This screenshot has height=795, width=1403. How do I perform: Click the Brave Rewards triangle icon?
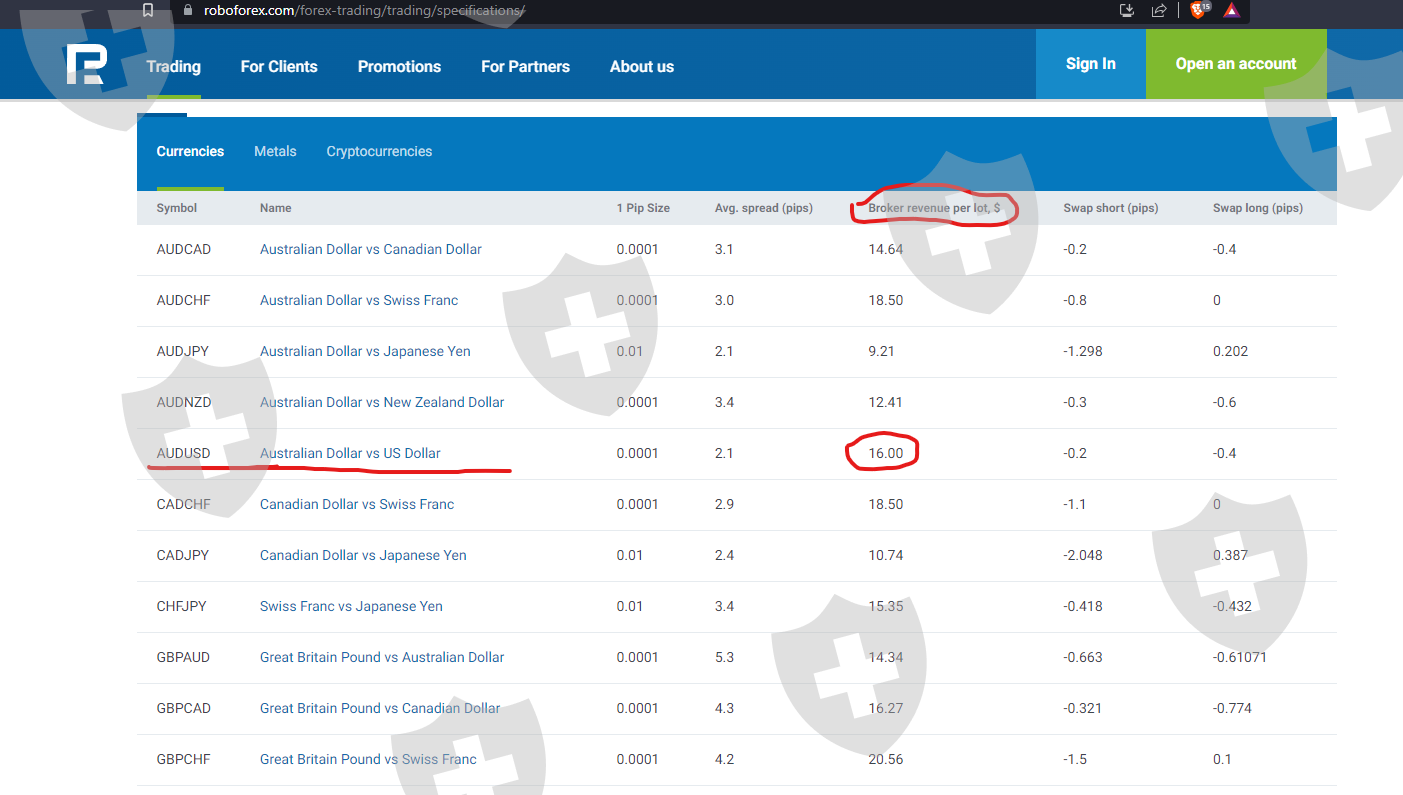tap(1231, 10)
